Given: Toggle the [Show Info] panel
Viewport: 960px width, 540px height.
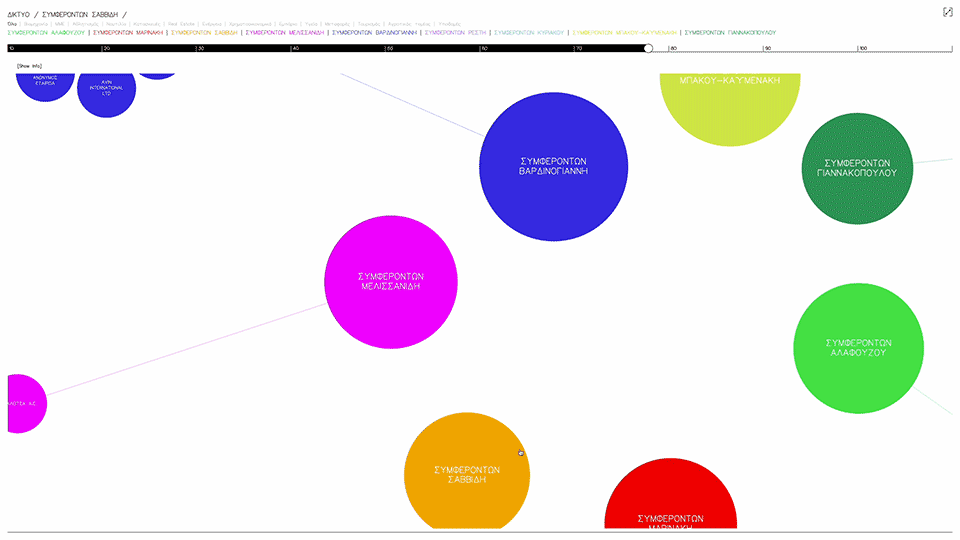Looking at the screenshot, I should [x=29, y=66].
